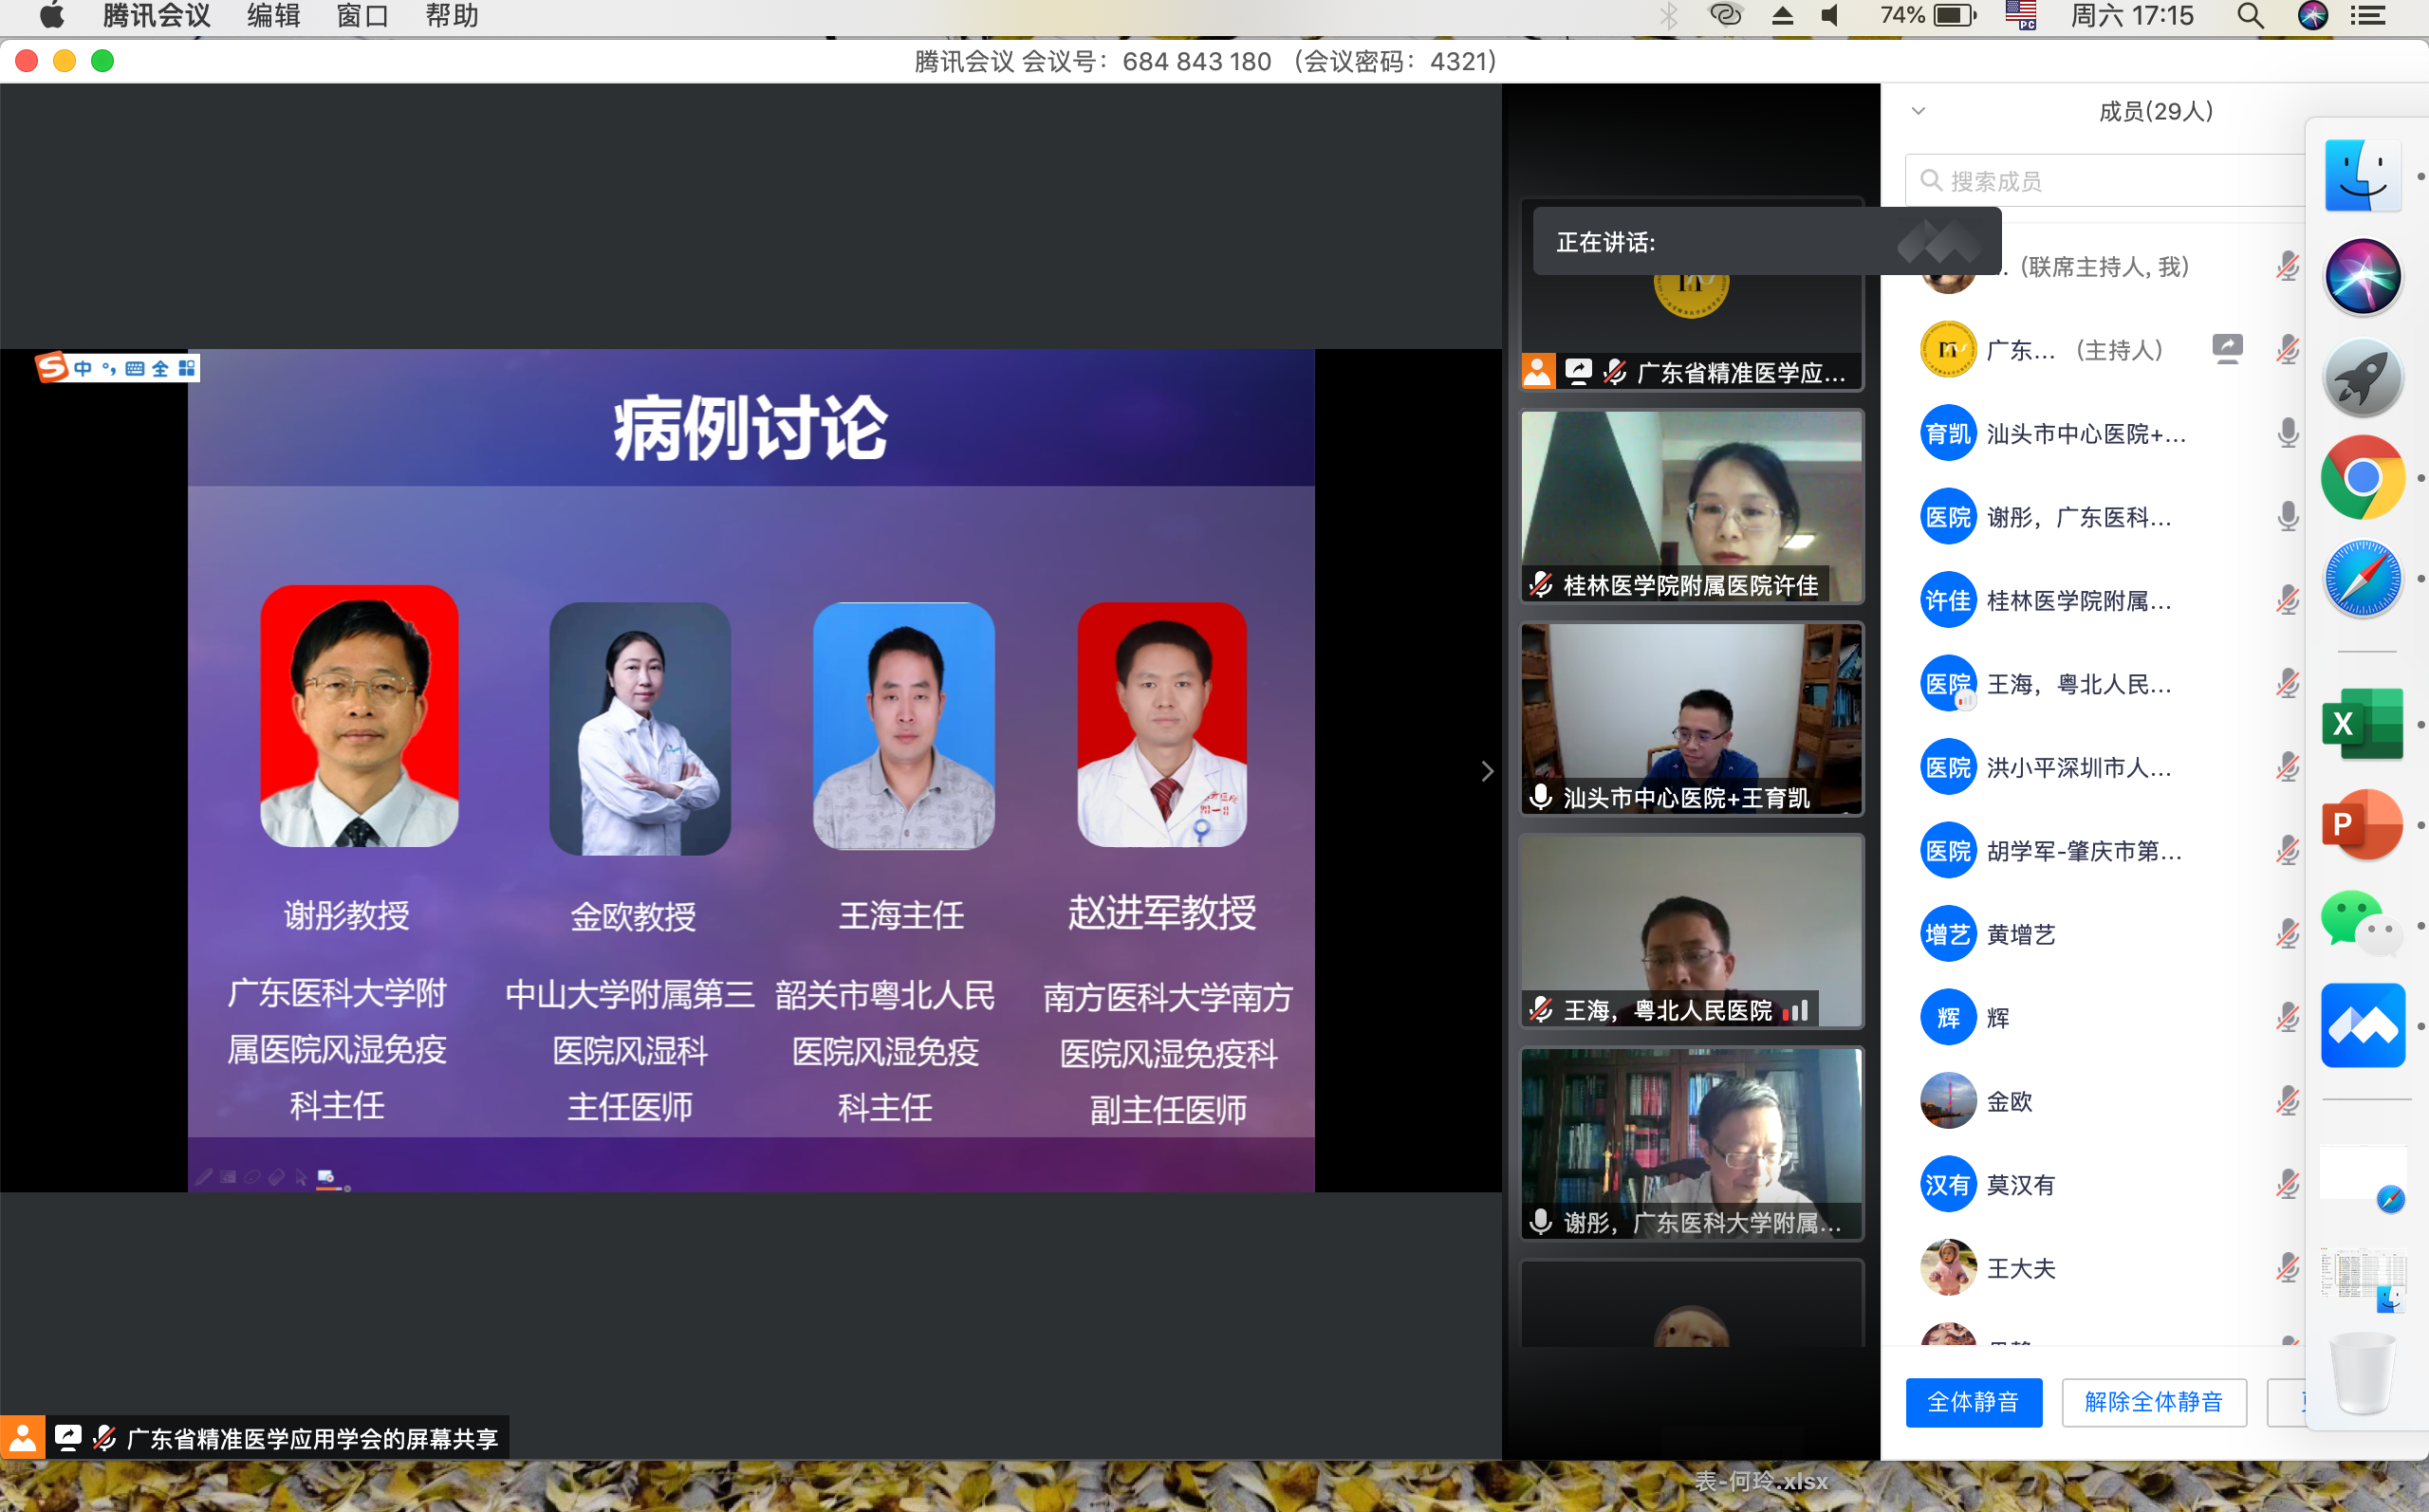Image resolution: width=2429 pixels, height=1512 pixels.
Task: Click the 解除全体静音 button
Action: (x=2154, y=1402)
